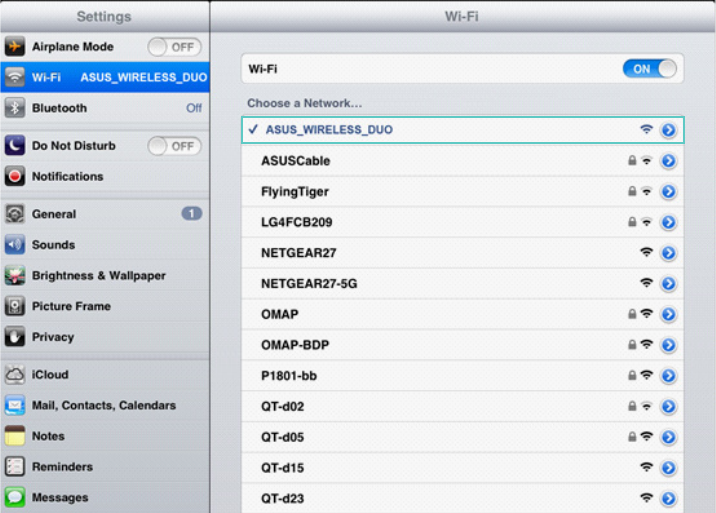Open details arrow for QT-d23
The height and width of the screenshot is (513, 716).
coord(669,498)
